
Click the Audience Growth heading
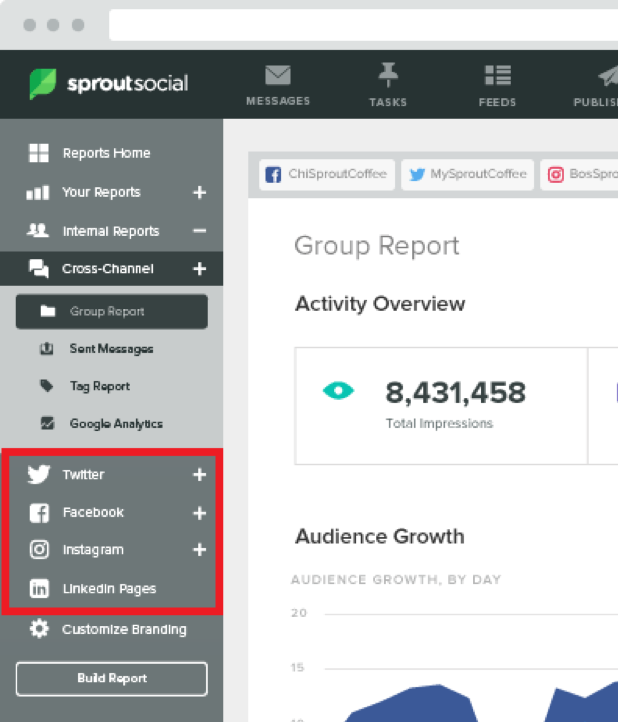point(380,536)
